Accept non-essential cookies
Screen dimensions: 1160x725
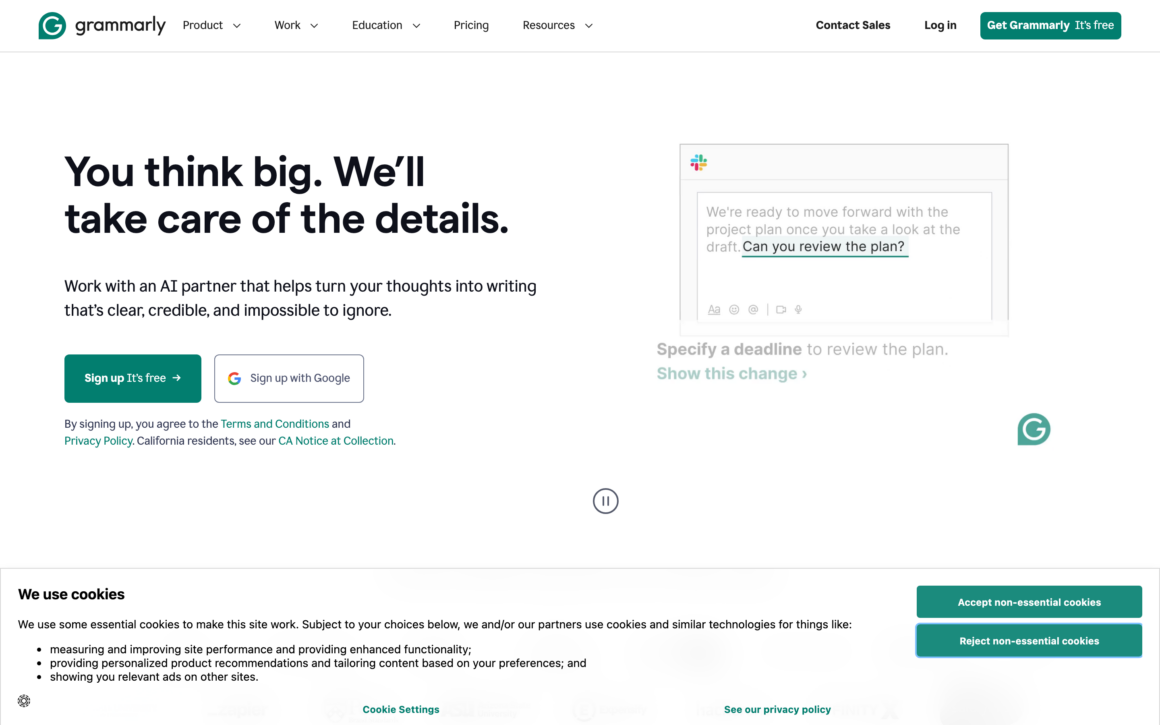pos(1029,602)
